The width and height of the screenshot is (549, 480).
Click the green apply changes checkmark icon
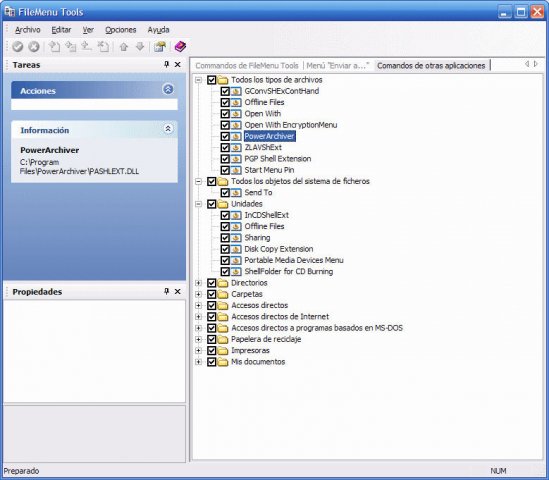pos(18,47)
